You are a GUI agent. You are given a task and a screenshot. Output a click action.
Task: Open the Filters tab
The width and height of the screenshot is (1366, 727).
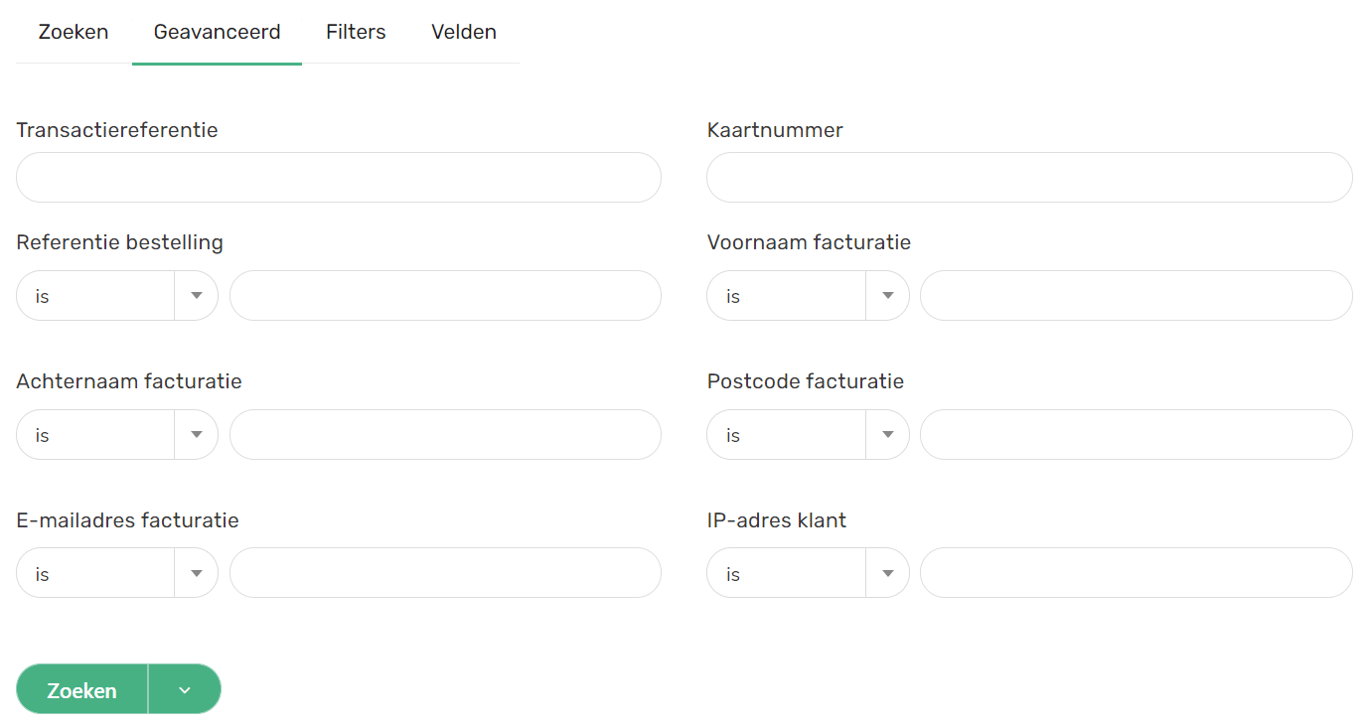(356, 32)
